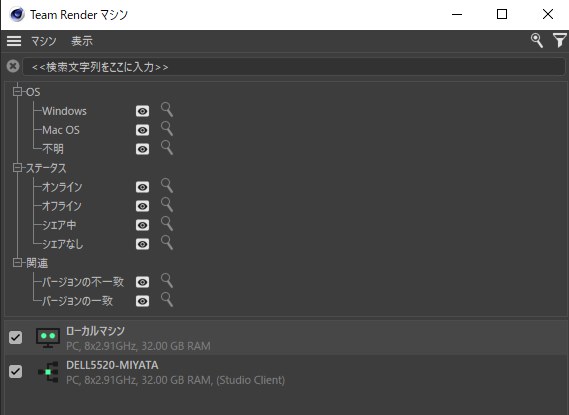Click magnifier icon next to Mac OS

[x=167, y=129]
